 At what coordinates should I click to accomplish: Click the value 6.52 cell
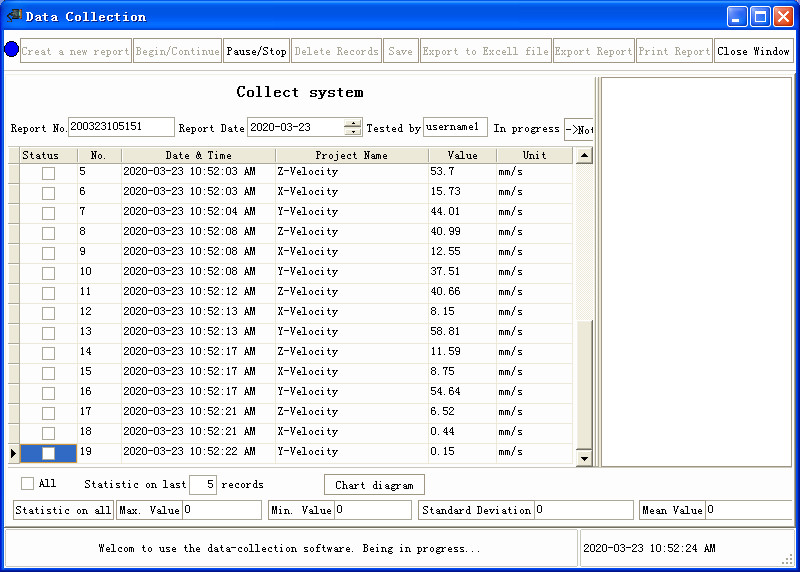(462, 411)
